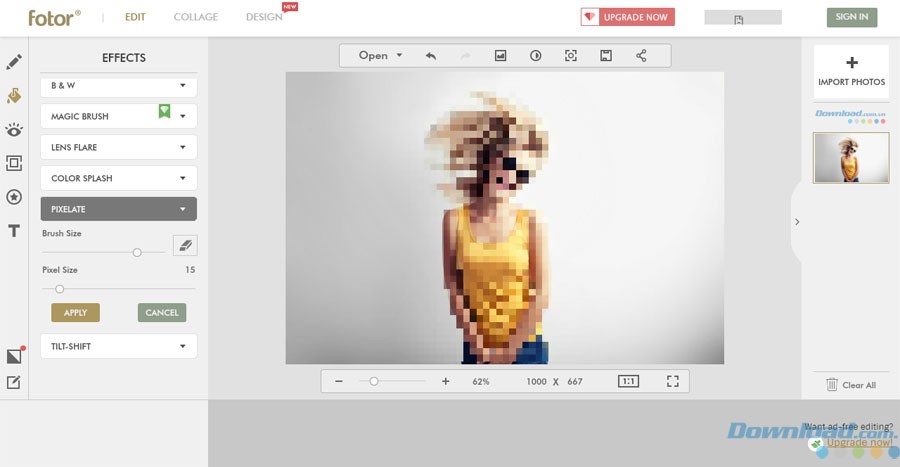900x467 pixels.
Task: Click the SIGN IN button
Action: click(852, 17)
